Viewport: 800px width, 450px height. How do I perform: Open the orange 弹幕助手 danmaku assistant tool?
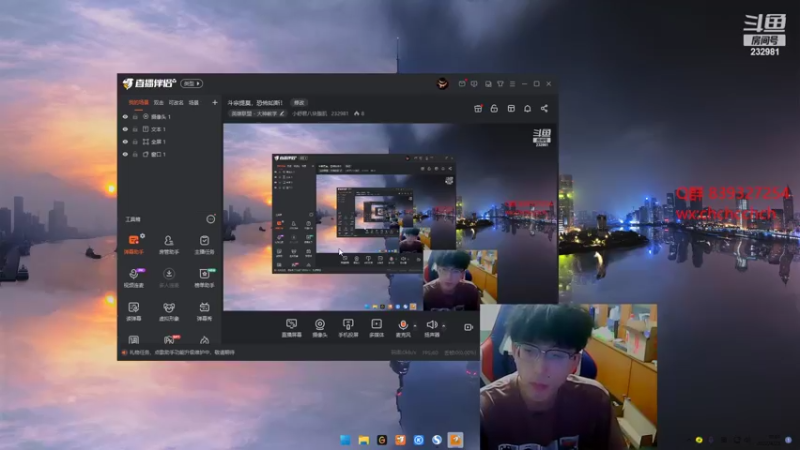(x=134, y=244)
